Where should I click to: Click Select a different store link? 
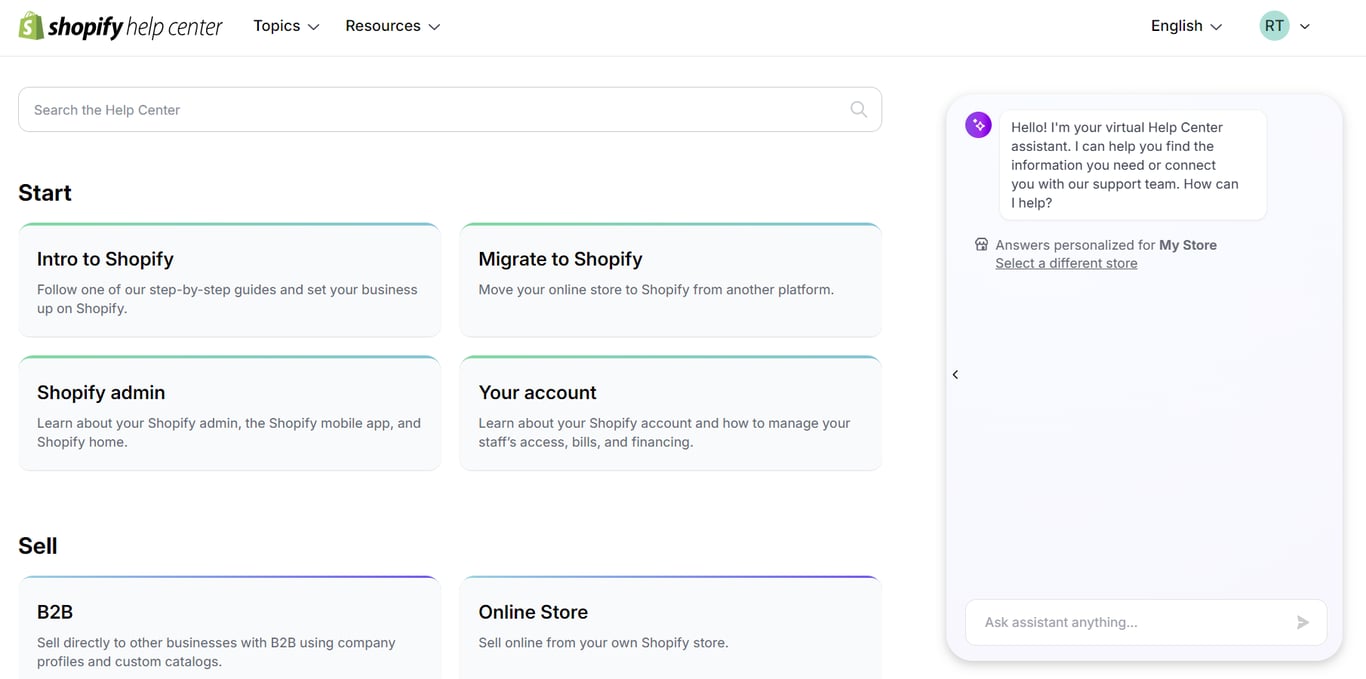click(1066, 262)
